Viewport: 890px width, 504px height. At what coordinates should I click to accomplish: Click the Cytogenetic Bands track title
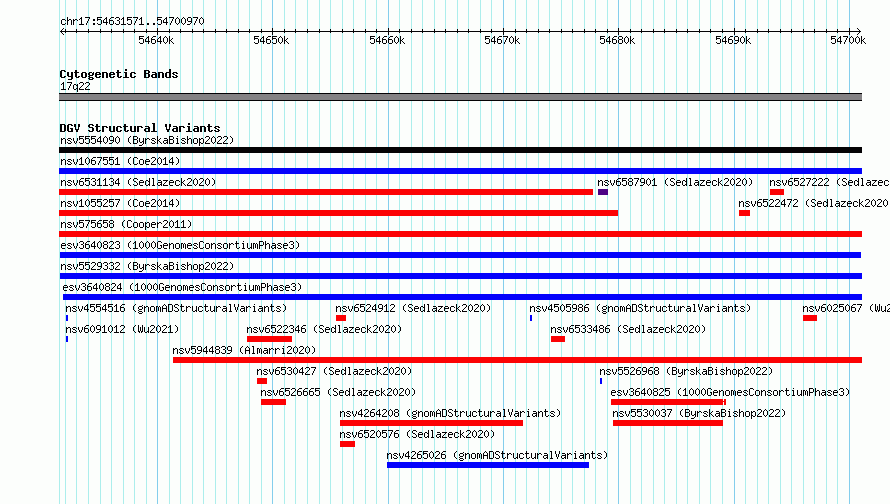pos(119,74)
